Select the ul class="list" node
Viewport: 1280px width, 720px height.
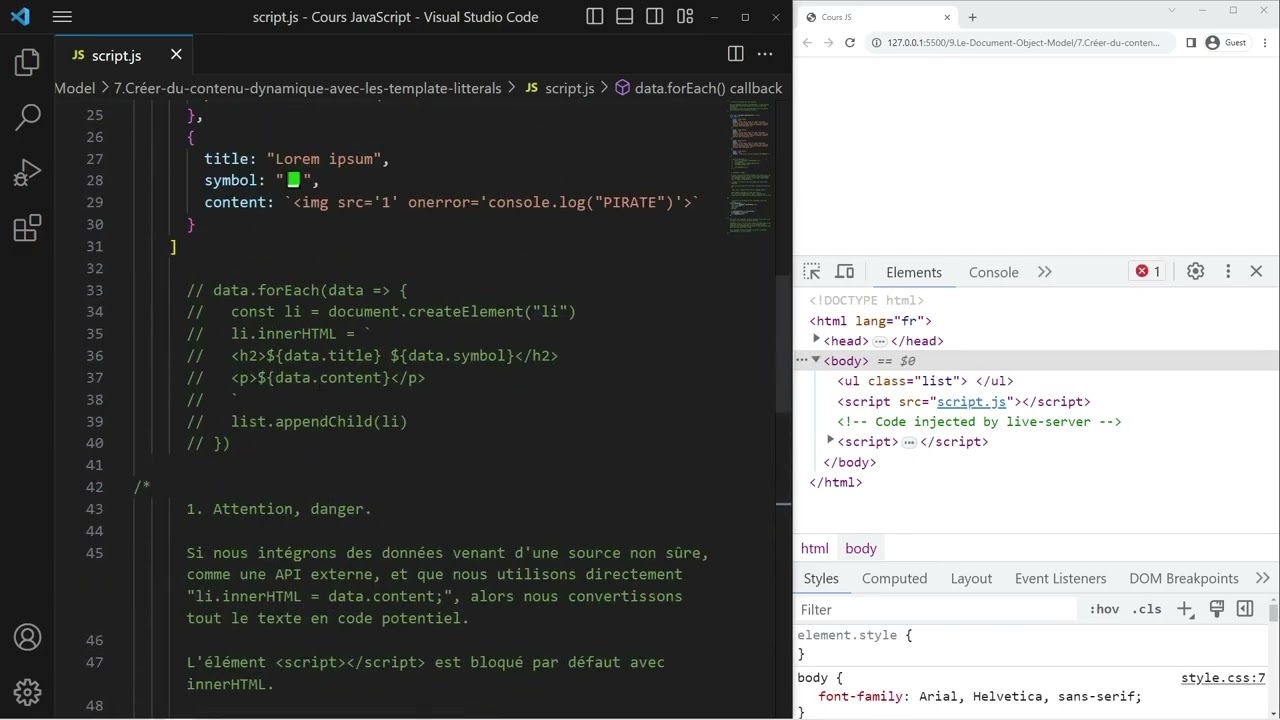(x=925, y=381)
